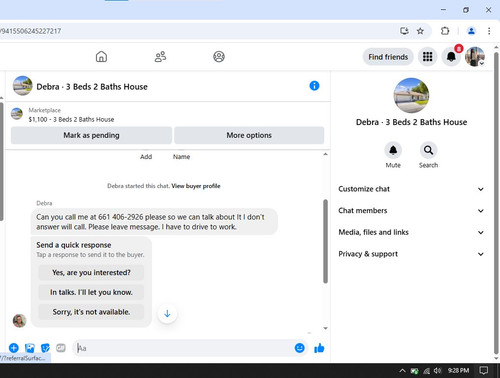Open the volume icon in system tray

[438, 371]
